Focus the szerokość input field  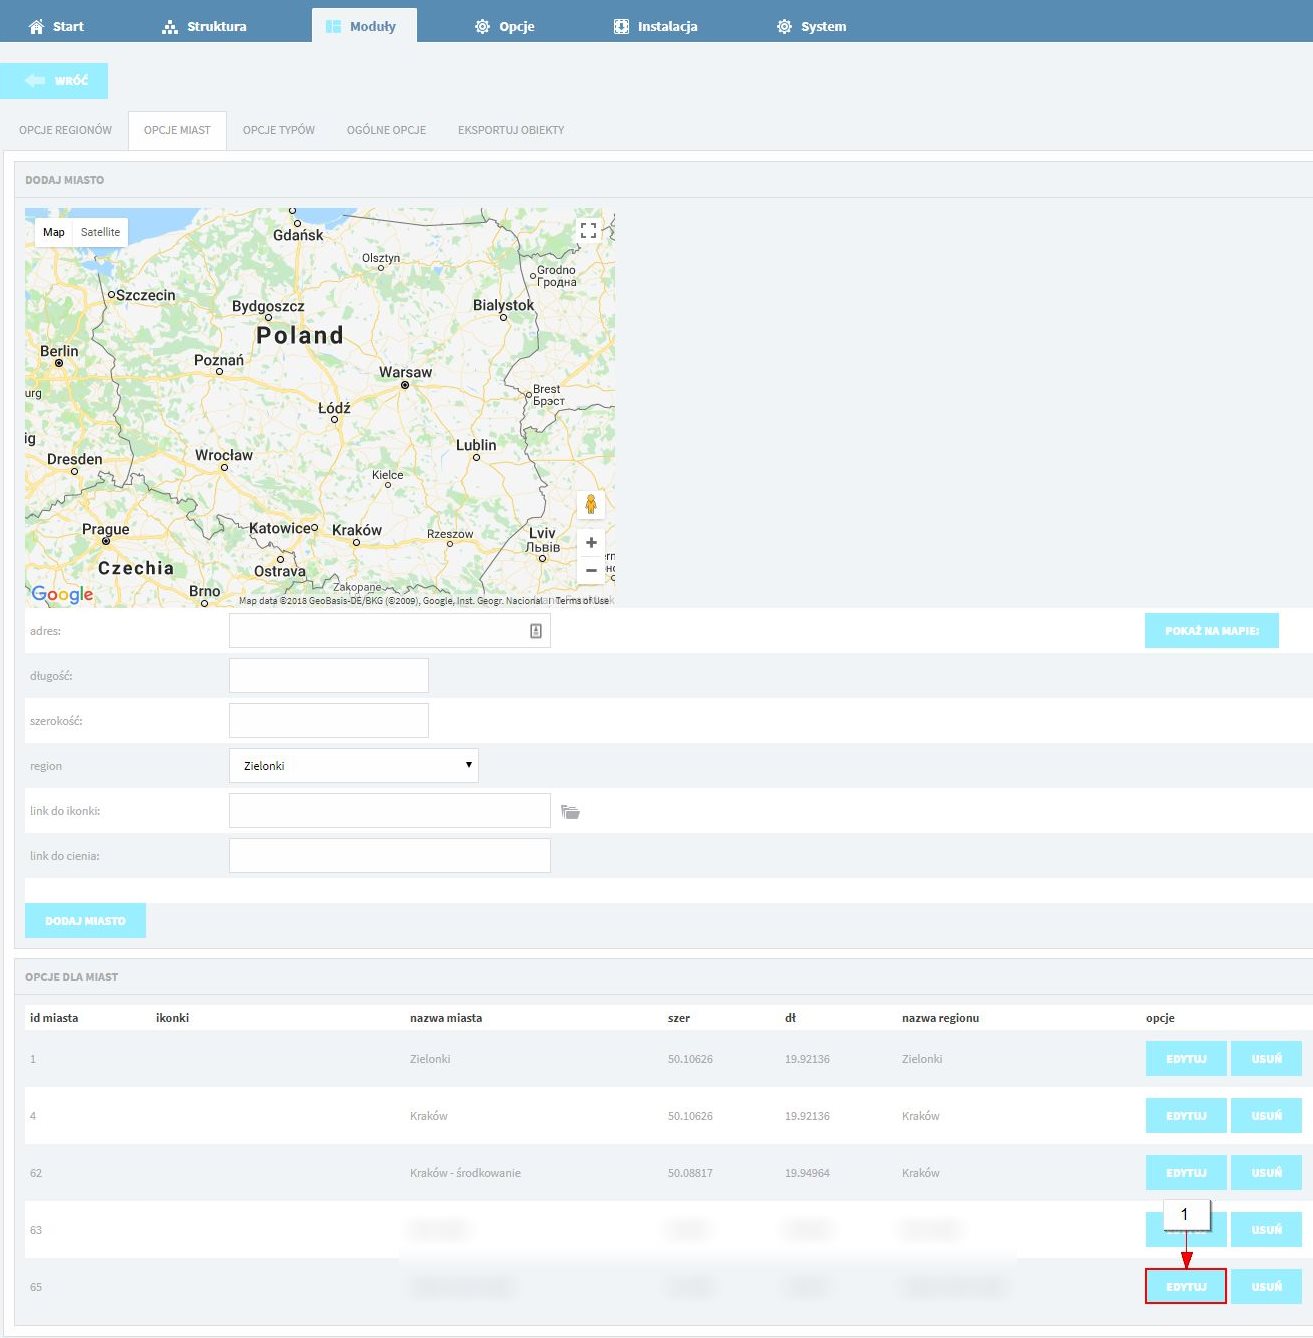click(x=329, y=721)
